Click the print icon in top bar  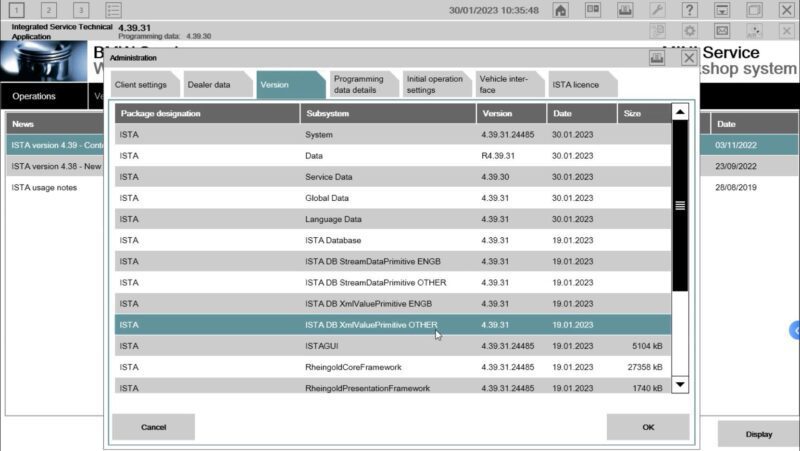[x=625, y=10]
